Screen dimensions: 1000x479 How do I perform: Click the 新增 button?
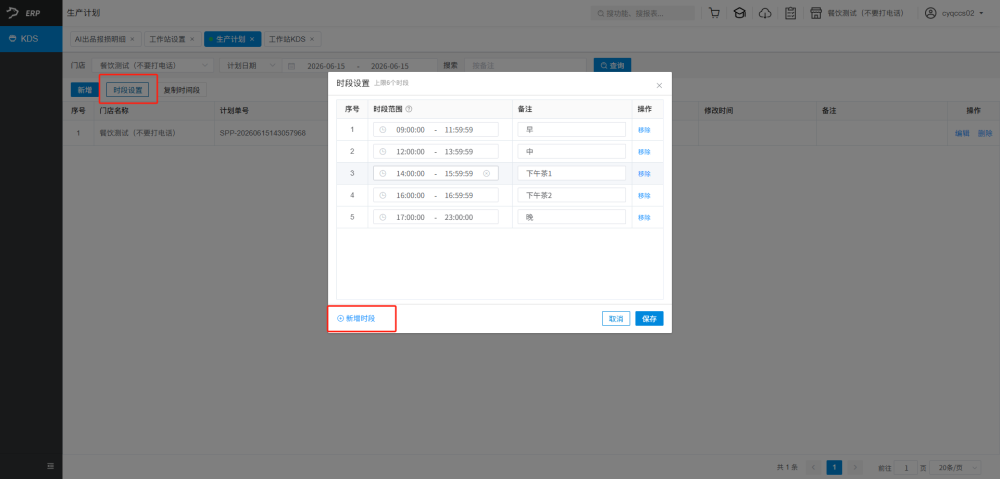[x=85, y=90]
